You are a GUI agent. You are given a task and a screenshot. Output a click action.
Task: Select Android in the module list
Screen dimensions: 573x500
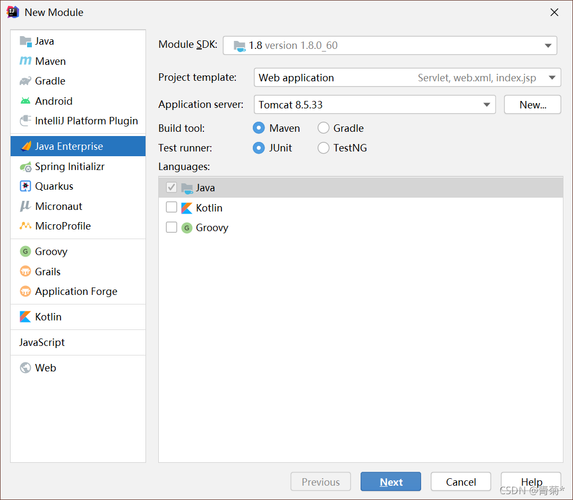78,101
